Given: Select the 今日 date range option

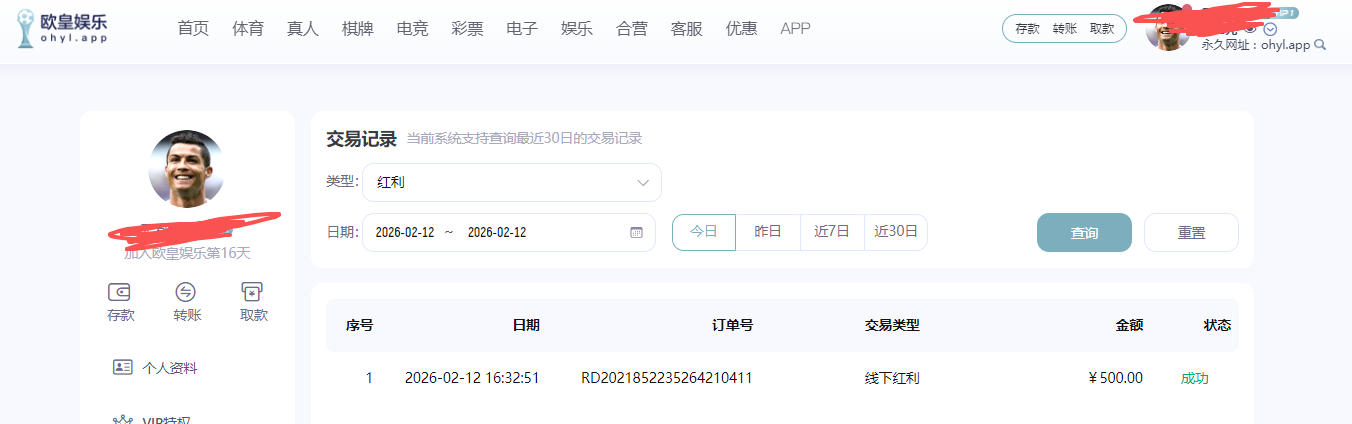Looking at the screenshot, I should click(x=704, y=232).
